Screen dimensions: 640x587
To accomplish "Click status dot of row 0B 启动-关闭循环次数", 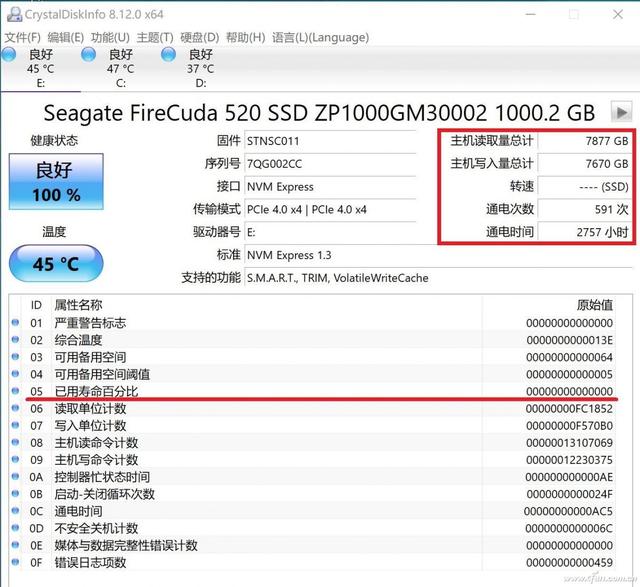I will [x=16, y=494].
